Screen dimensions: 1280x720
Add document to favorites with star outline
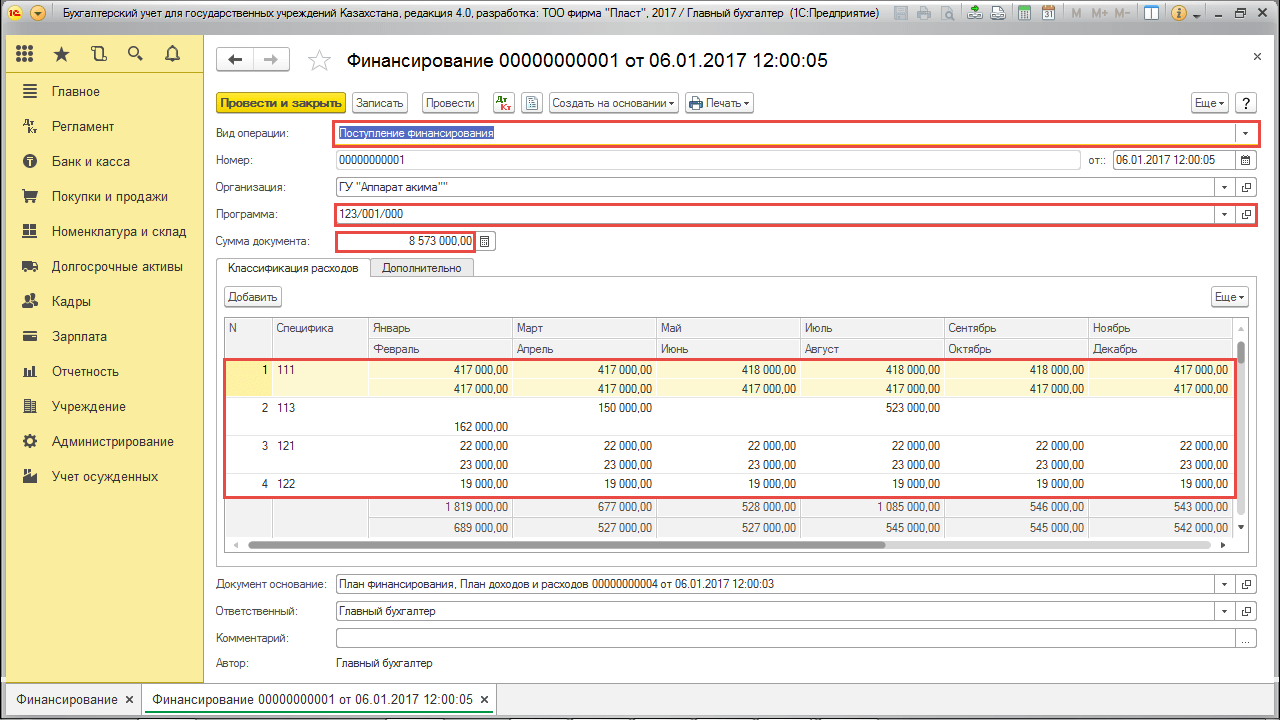coord(319,61)
